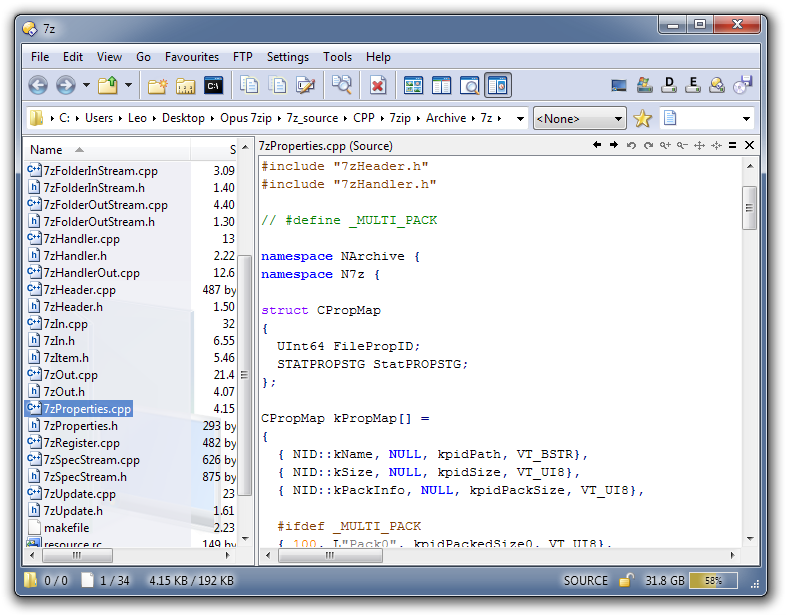Screen dimensions: 786x615
Task: Click the Desktop breadcrumb in path
Action: point(183,118)
